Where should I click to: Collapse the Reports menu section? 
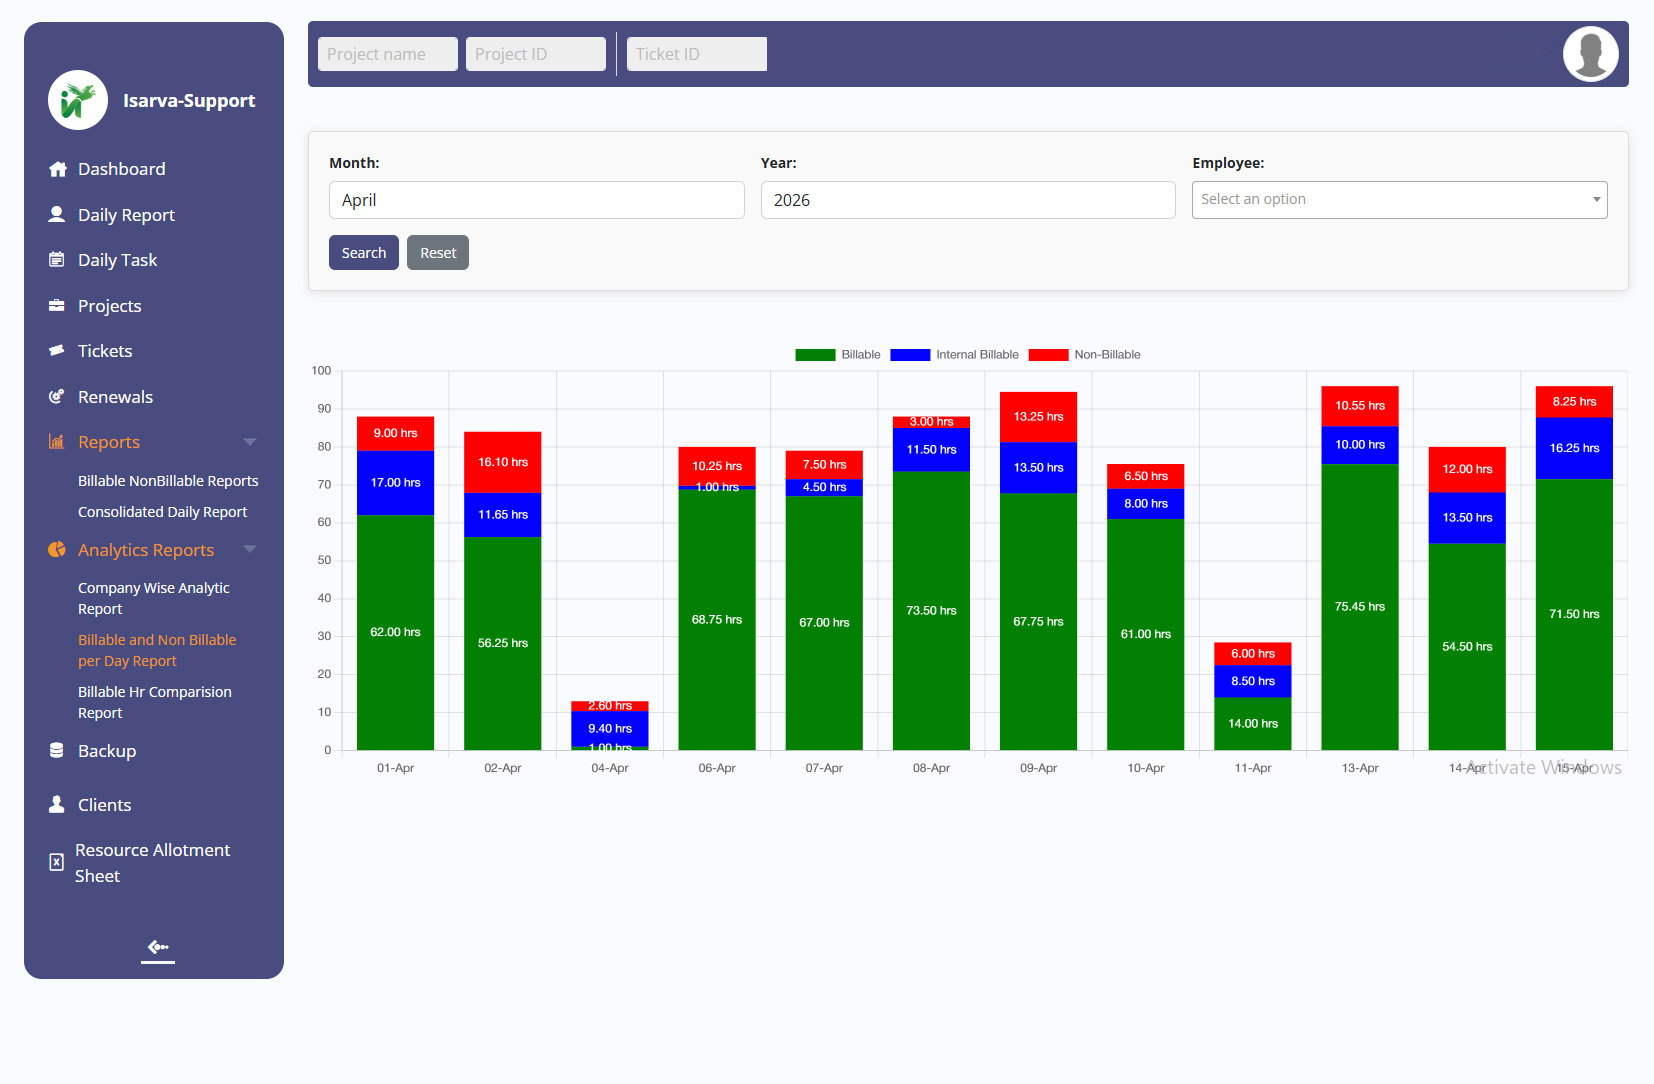(x=250, y=442)
